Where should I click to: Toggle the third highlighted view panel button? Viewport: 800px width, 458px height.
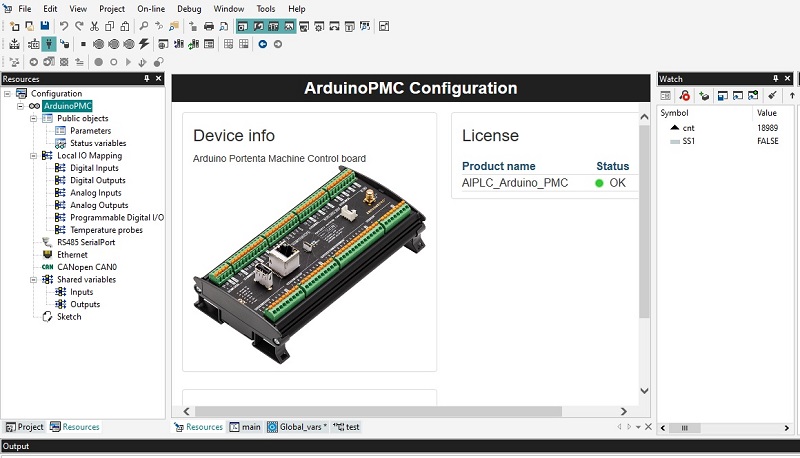point(274,27)
